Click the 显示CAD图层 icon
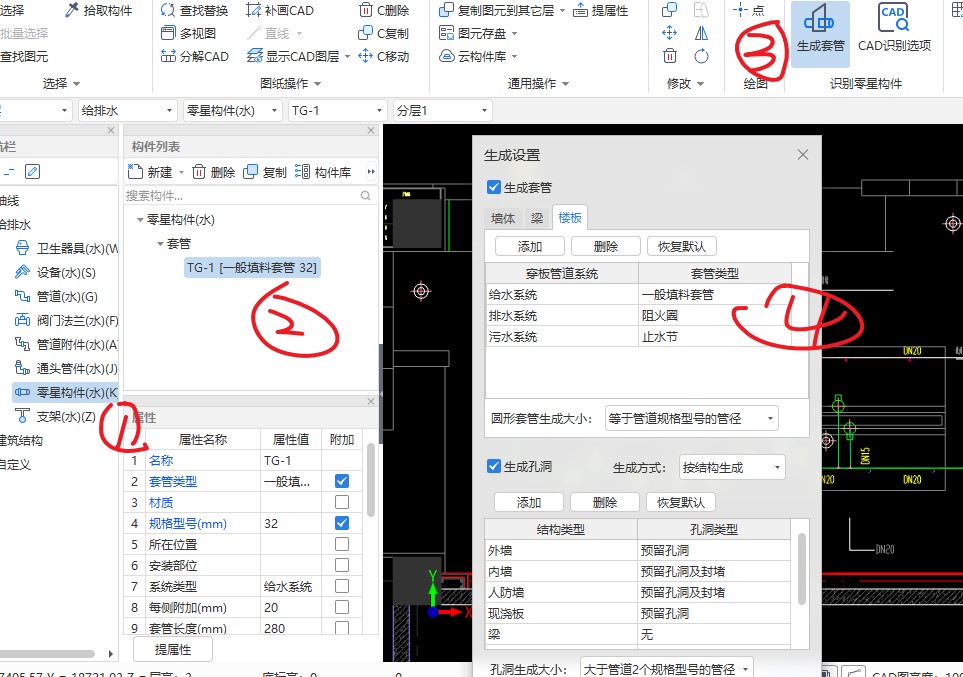 coord(254,56)
